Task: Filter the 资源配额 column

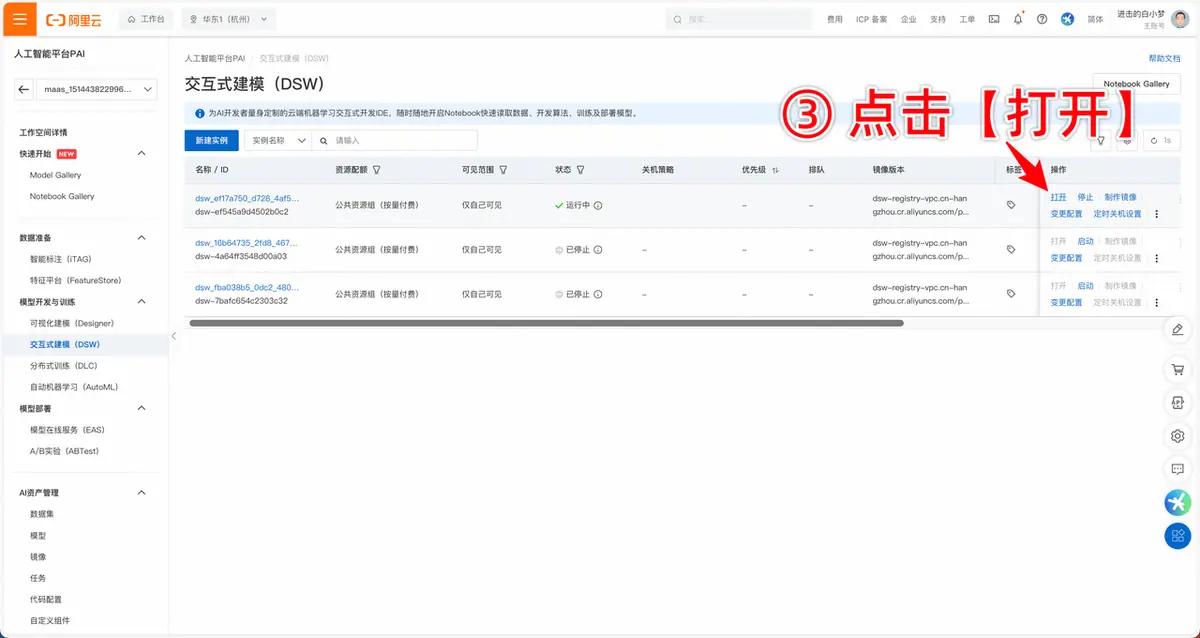Action: tap(376, 170)
